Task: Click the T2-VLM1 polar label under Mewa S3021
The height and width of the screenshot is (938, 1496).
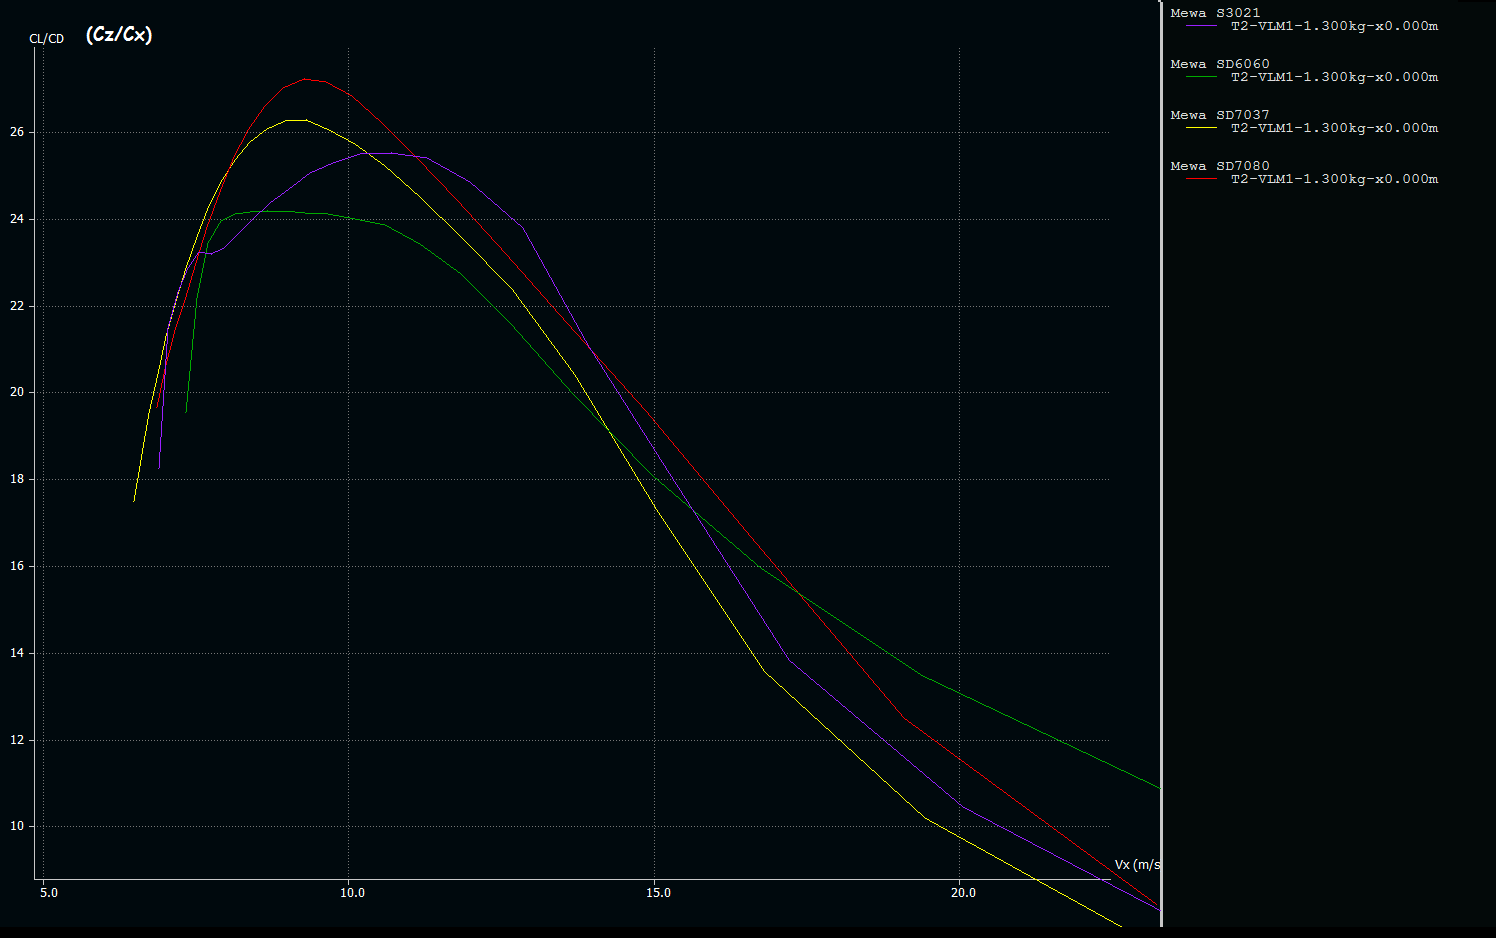Action: point(1334,26)
